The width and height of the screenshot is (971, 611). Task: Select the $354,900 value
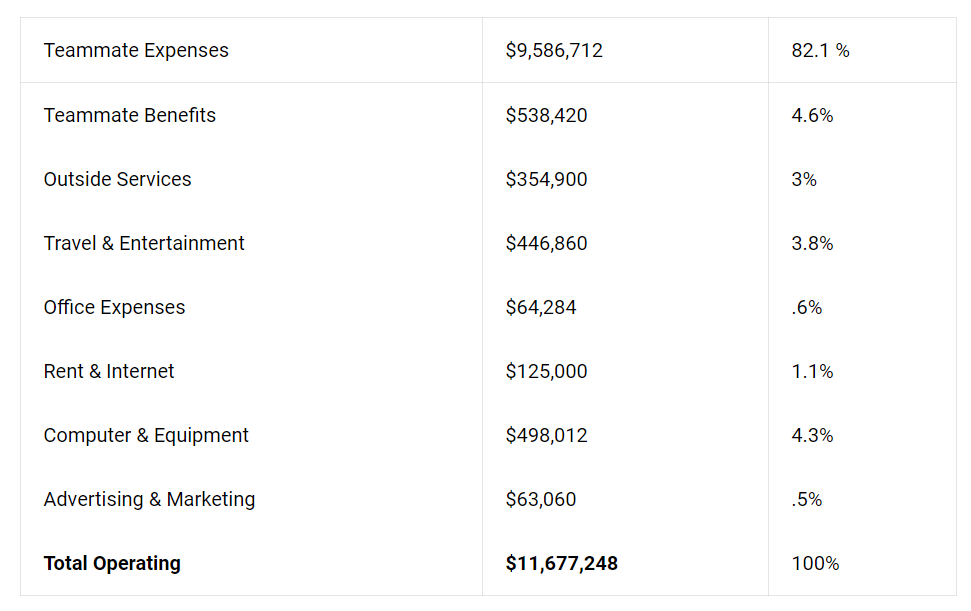(546, 179)
